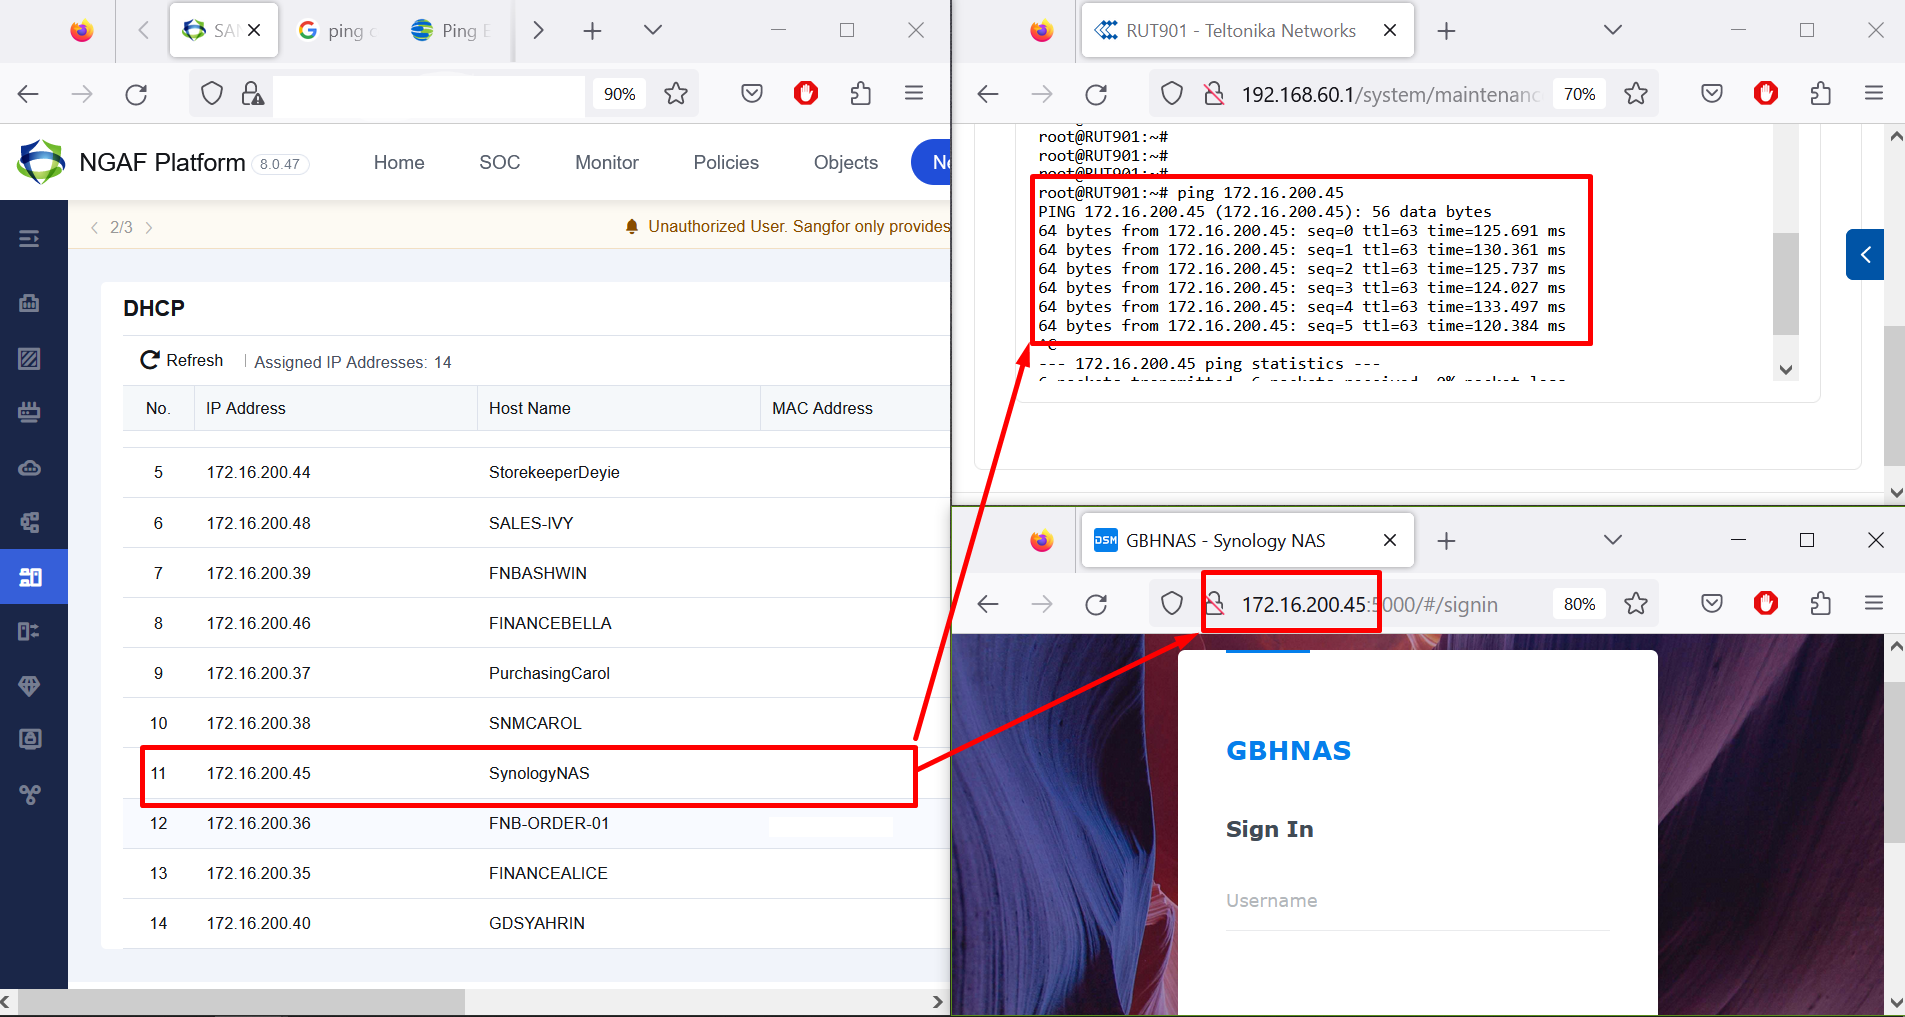Go back in the GBHNAS browser window

click(988, 604)
